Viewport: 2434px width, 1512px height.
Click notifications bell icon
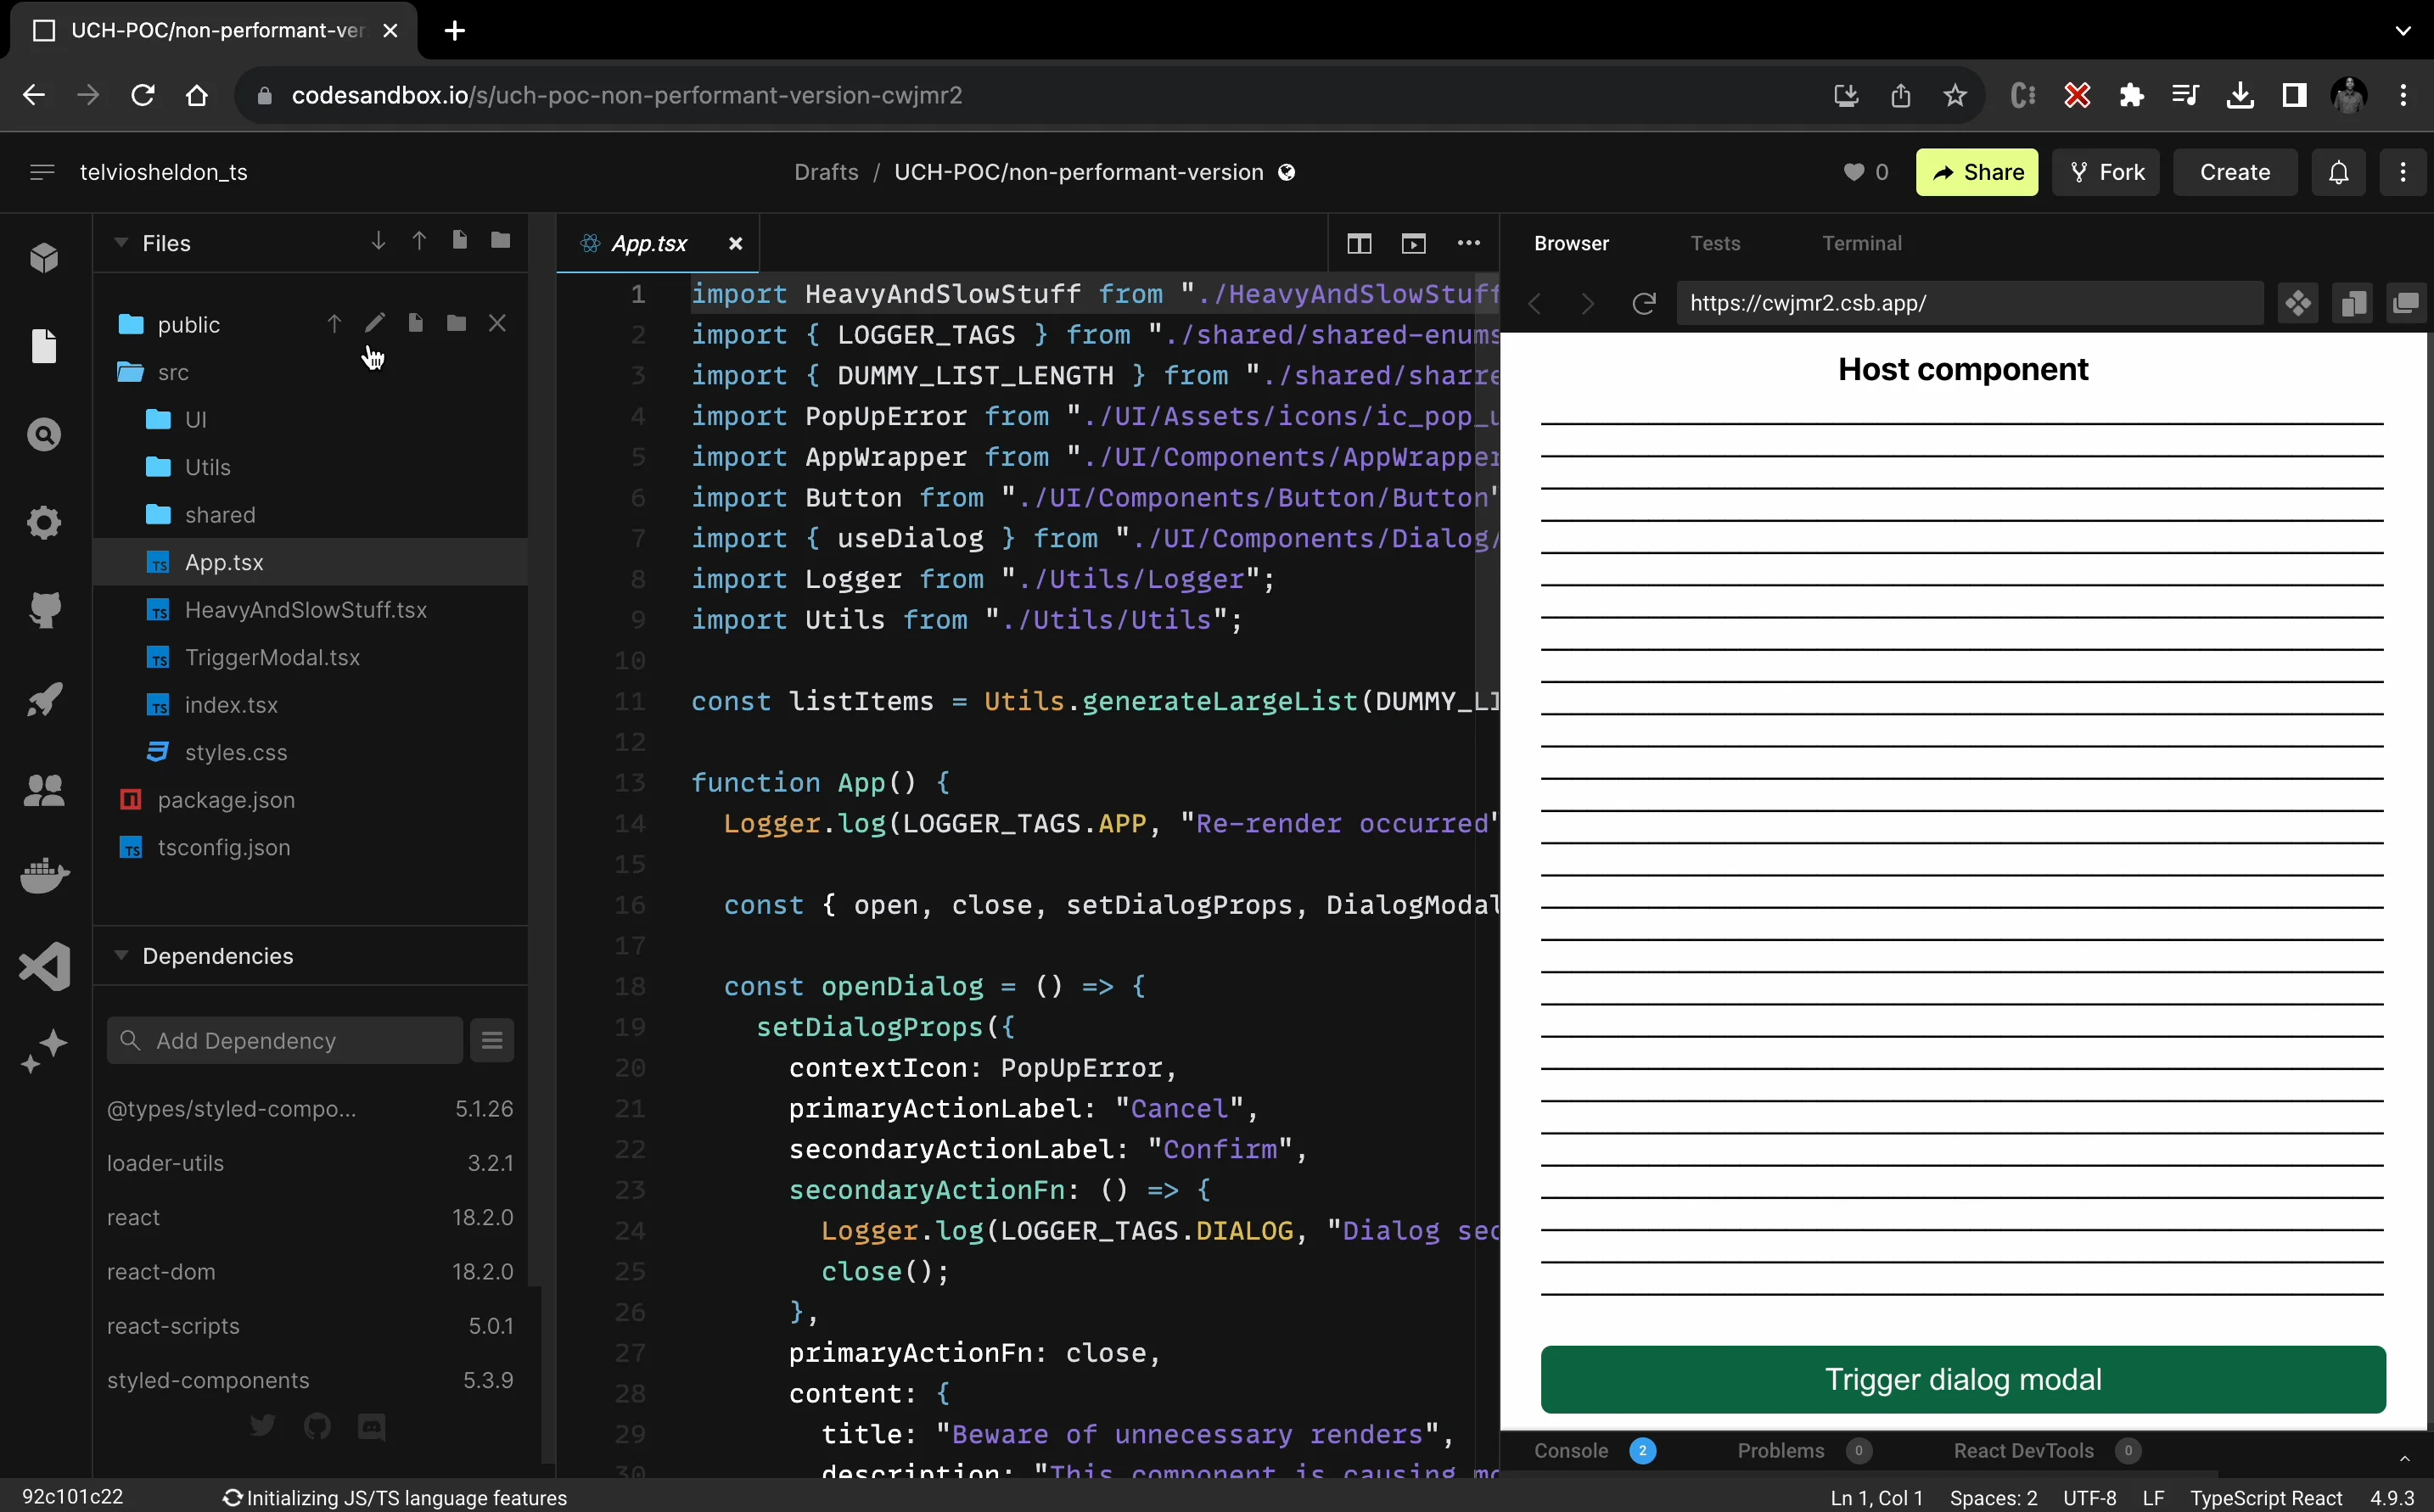click(2339, 172)
